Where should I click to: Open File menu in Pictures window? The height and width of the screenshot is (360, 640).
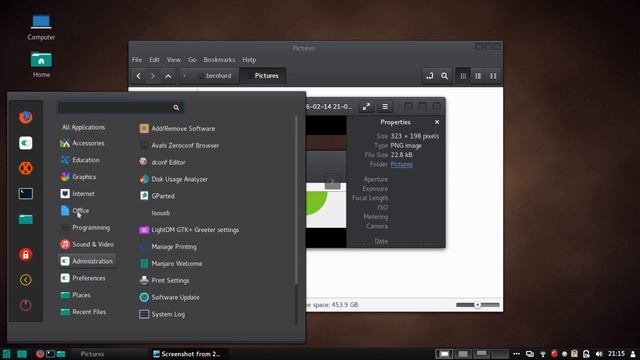[137, 60]
